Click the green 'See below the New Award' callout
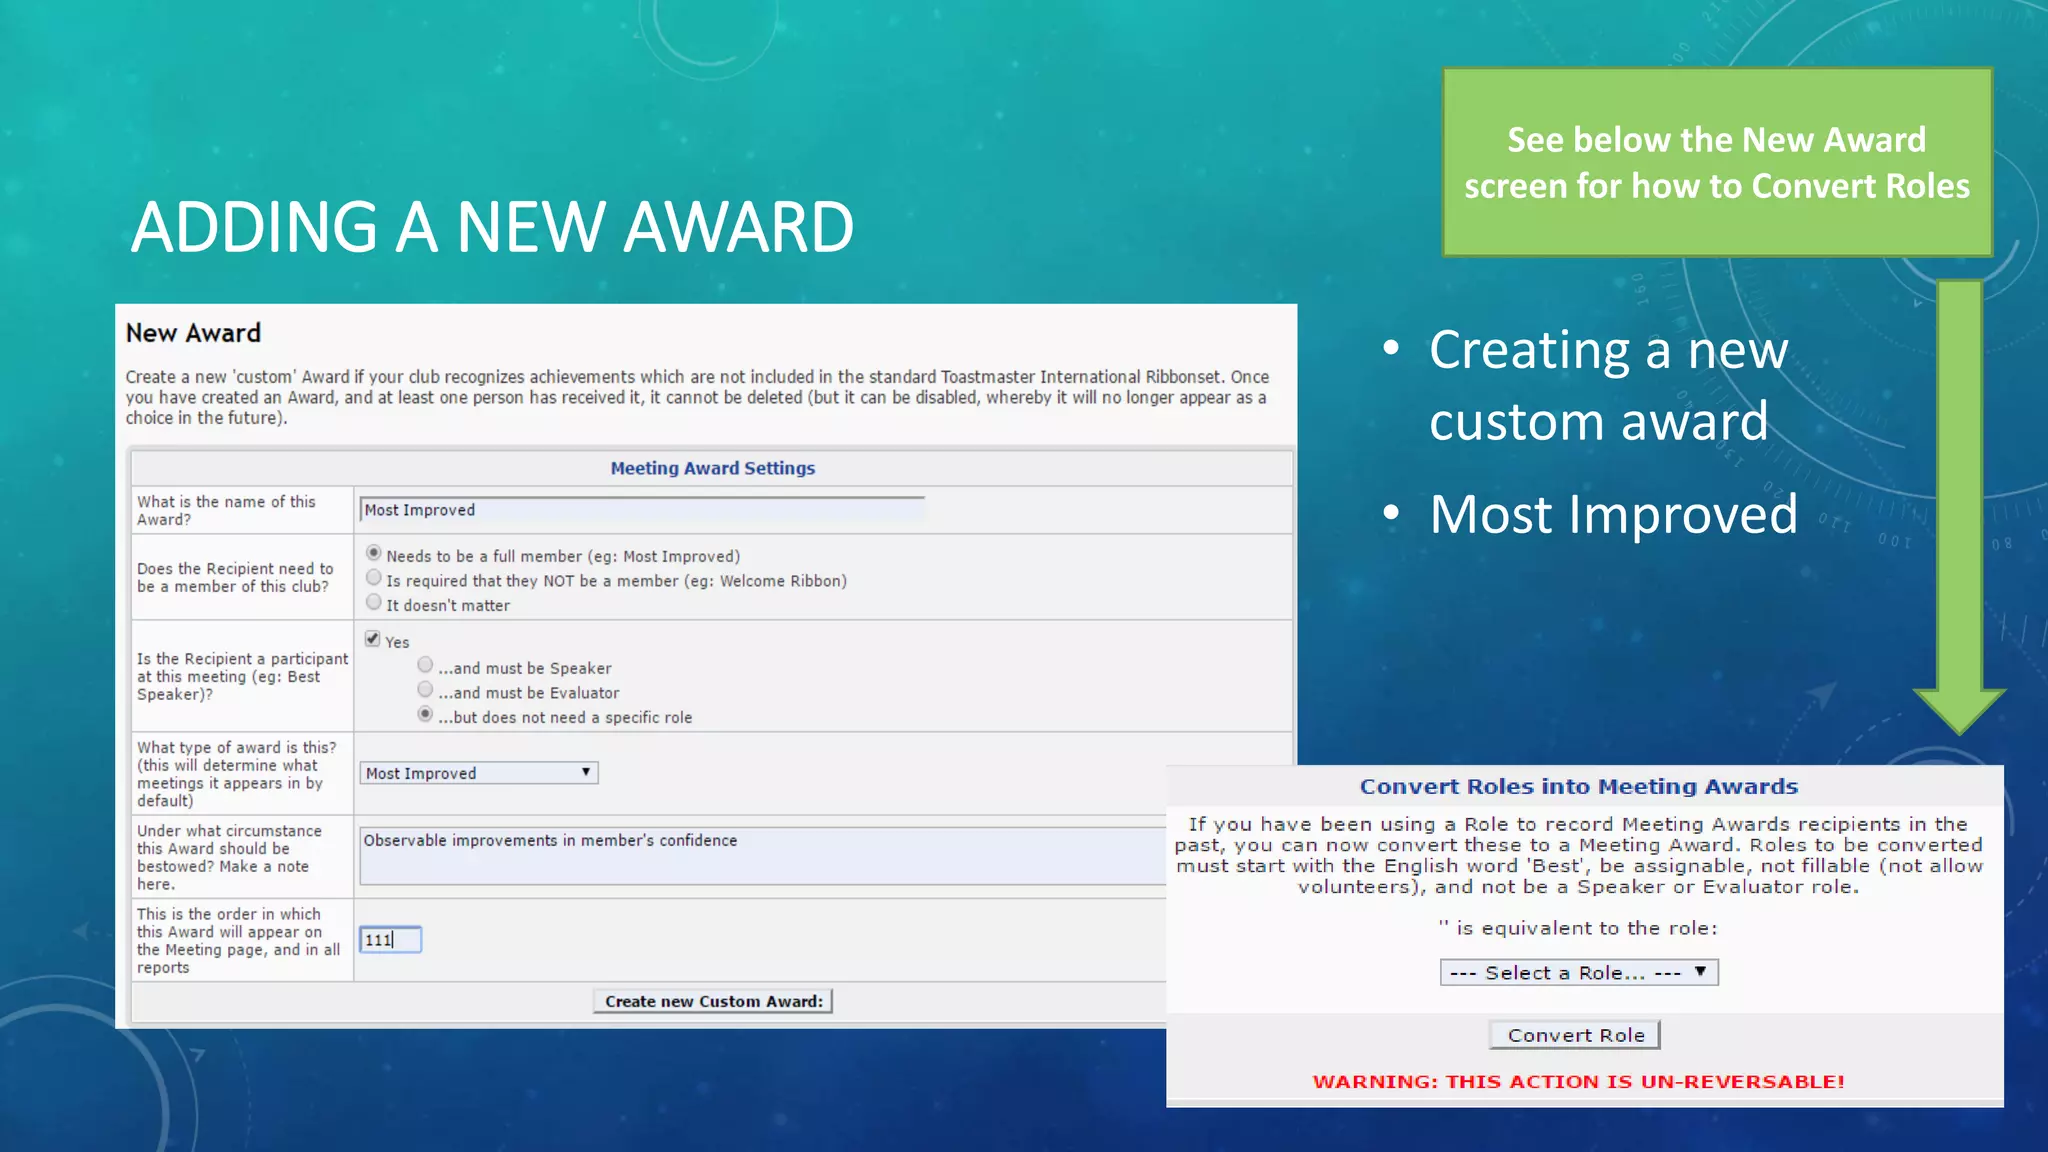2048x1152 pixels. pyautogui.click(x=1716, y=162)
